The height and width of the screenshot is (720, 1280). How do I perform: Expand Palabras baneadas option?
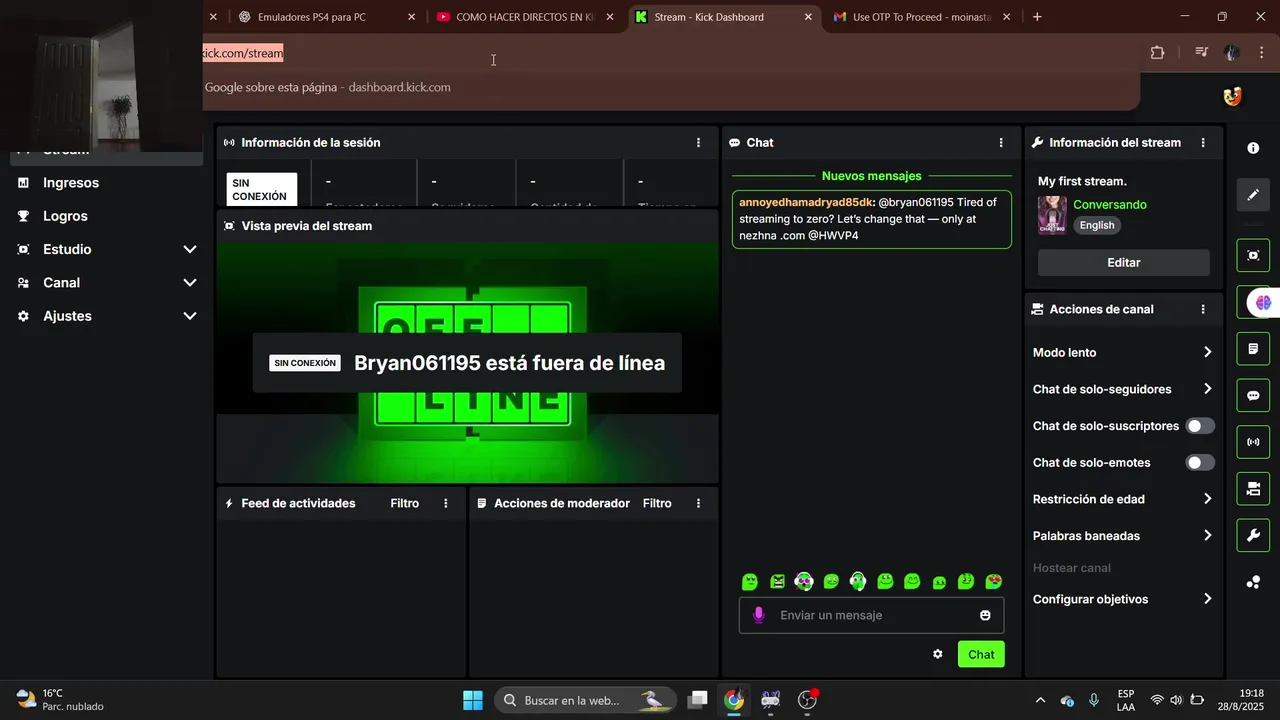pos(1123,536)
